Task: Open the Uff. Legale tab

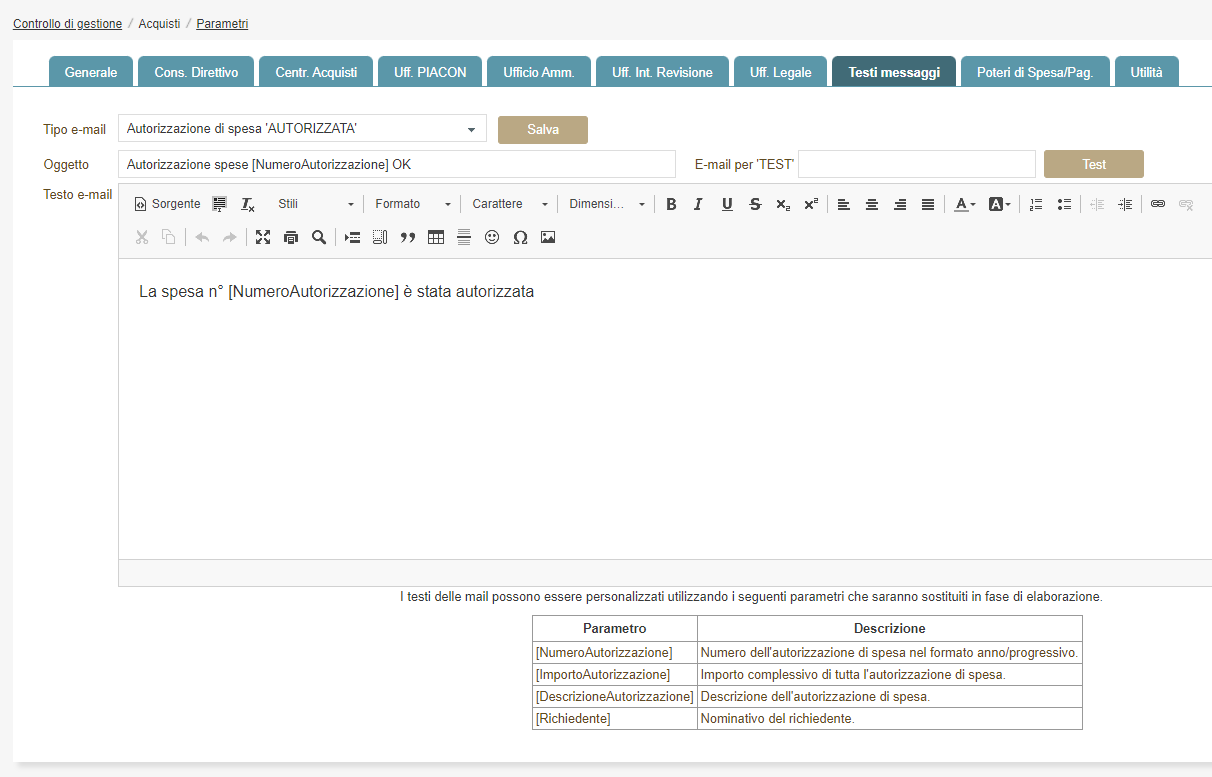Action: pyautogui.click(x=780, y=72)
